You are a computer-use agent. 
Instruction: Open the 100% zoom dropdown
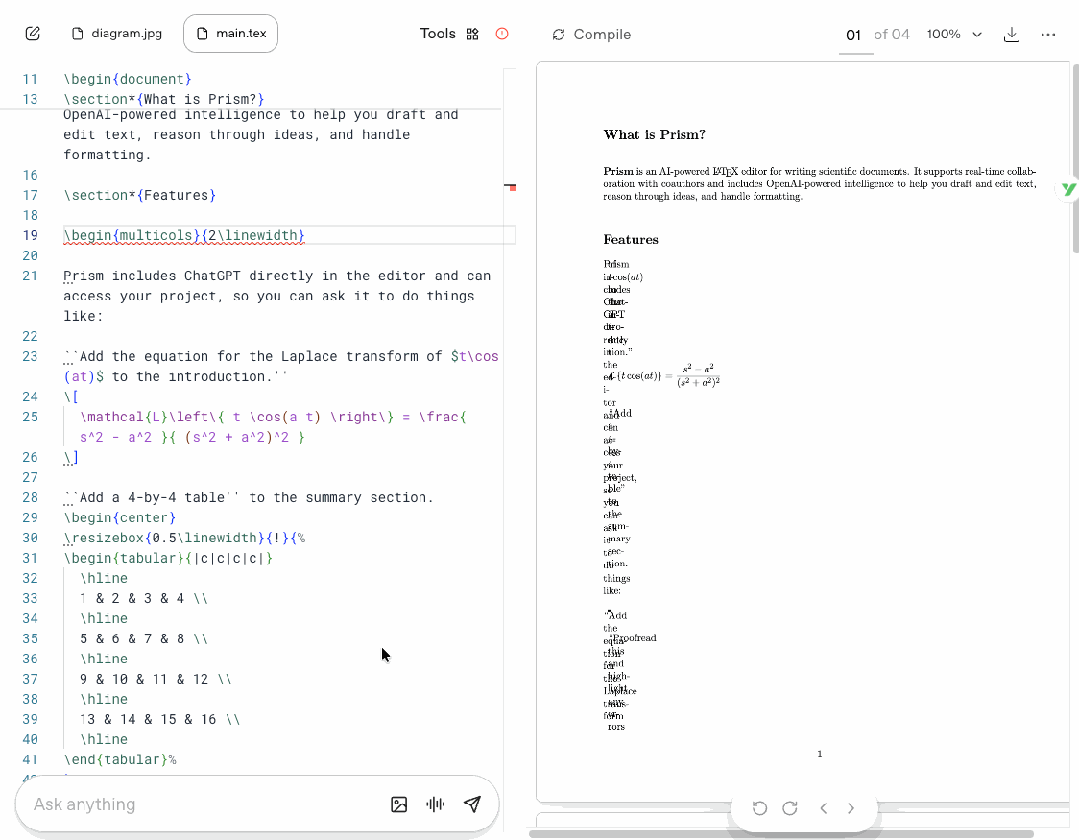(953, 34)
